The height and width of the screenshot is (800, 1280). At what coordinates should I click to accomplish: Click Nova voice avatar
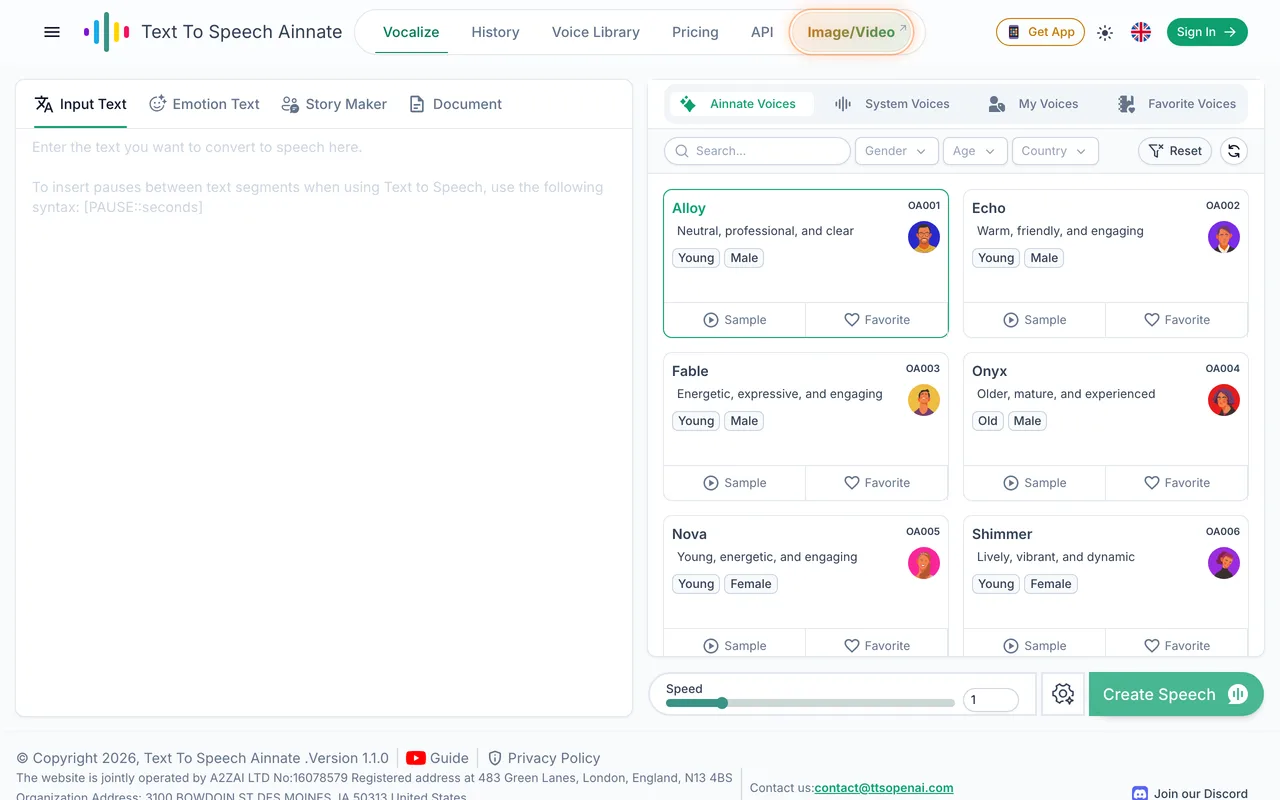pyautogui.click(x=924, y=563)
